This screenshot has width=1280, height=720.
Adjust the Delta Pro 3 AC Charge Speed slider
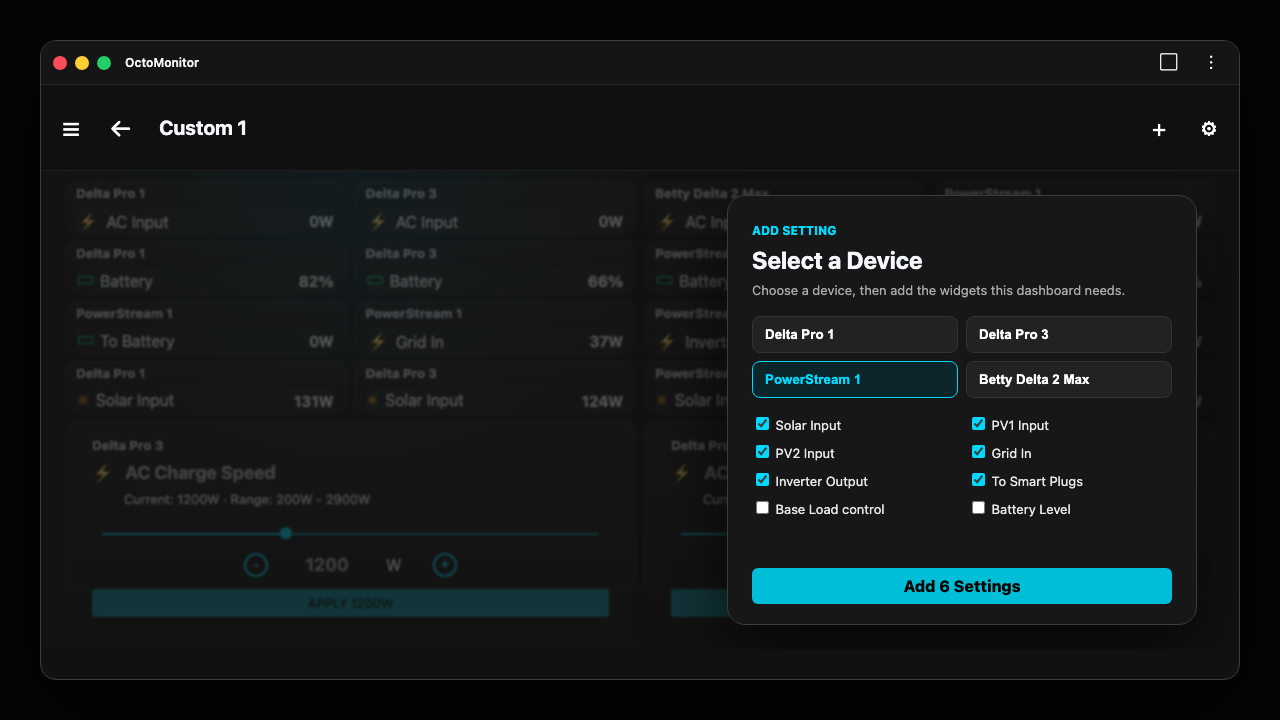(x=350, y=533)
